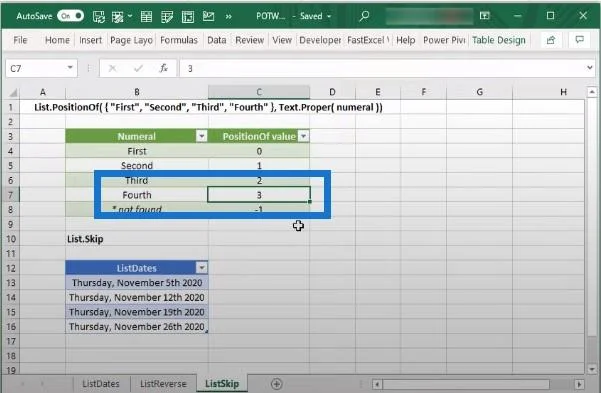Click into the formula bar showing 3

click(381, 69)
